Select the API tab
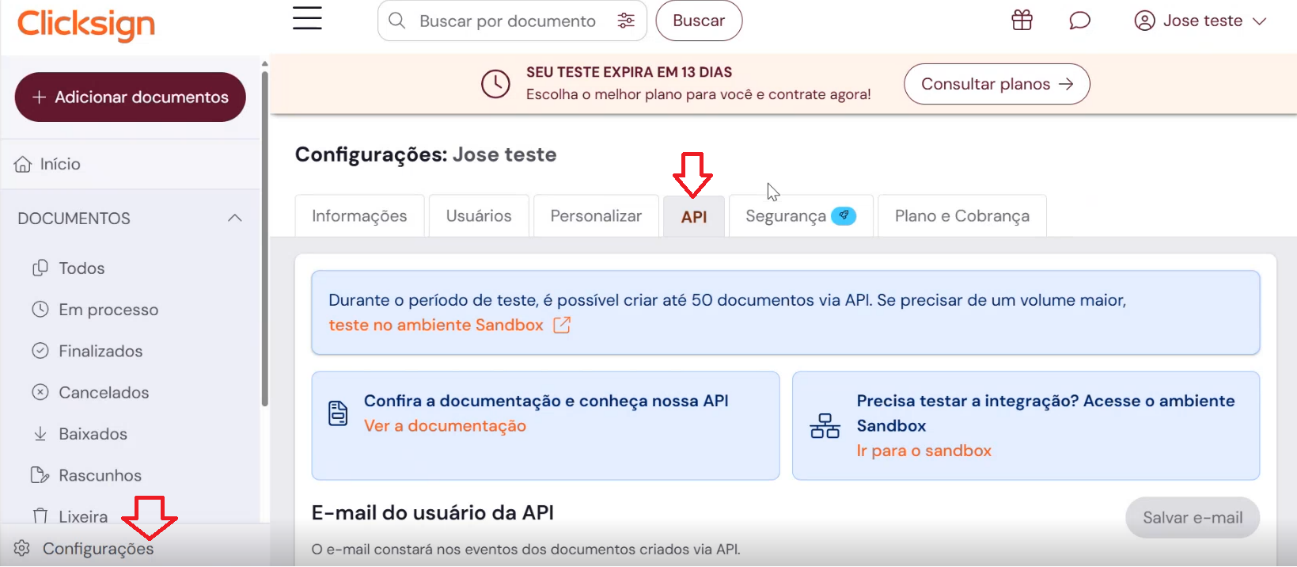The image size is (1297, 567). pos(694,216)
